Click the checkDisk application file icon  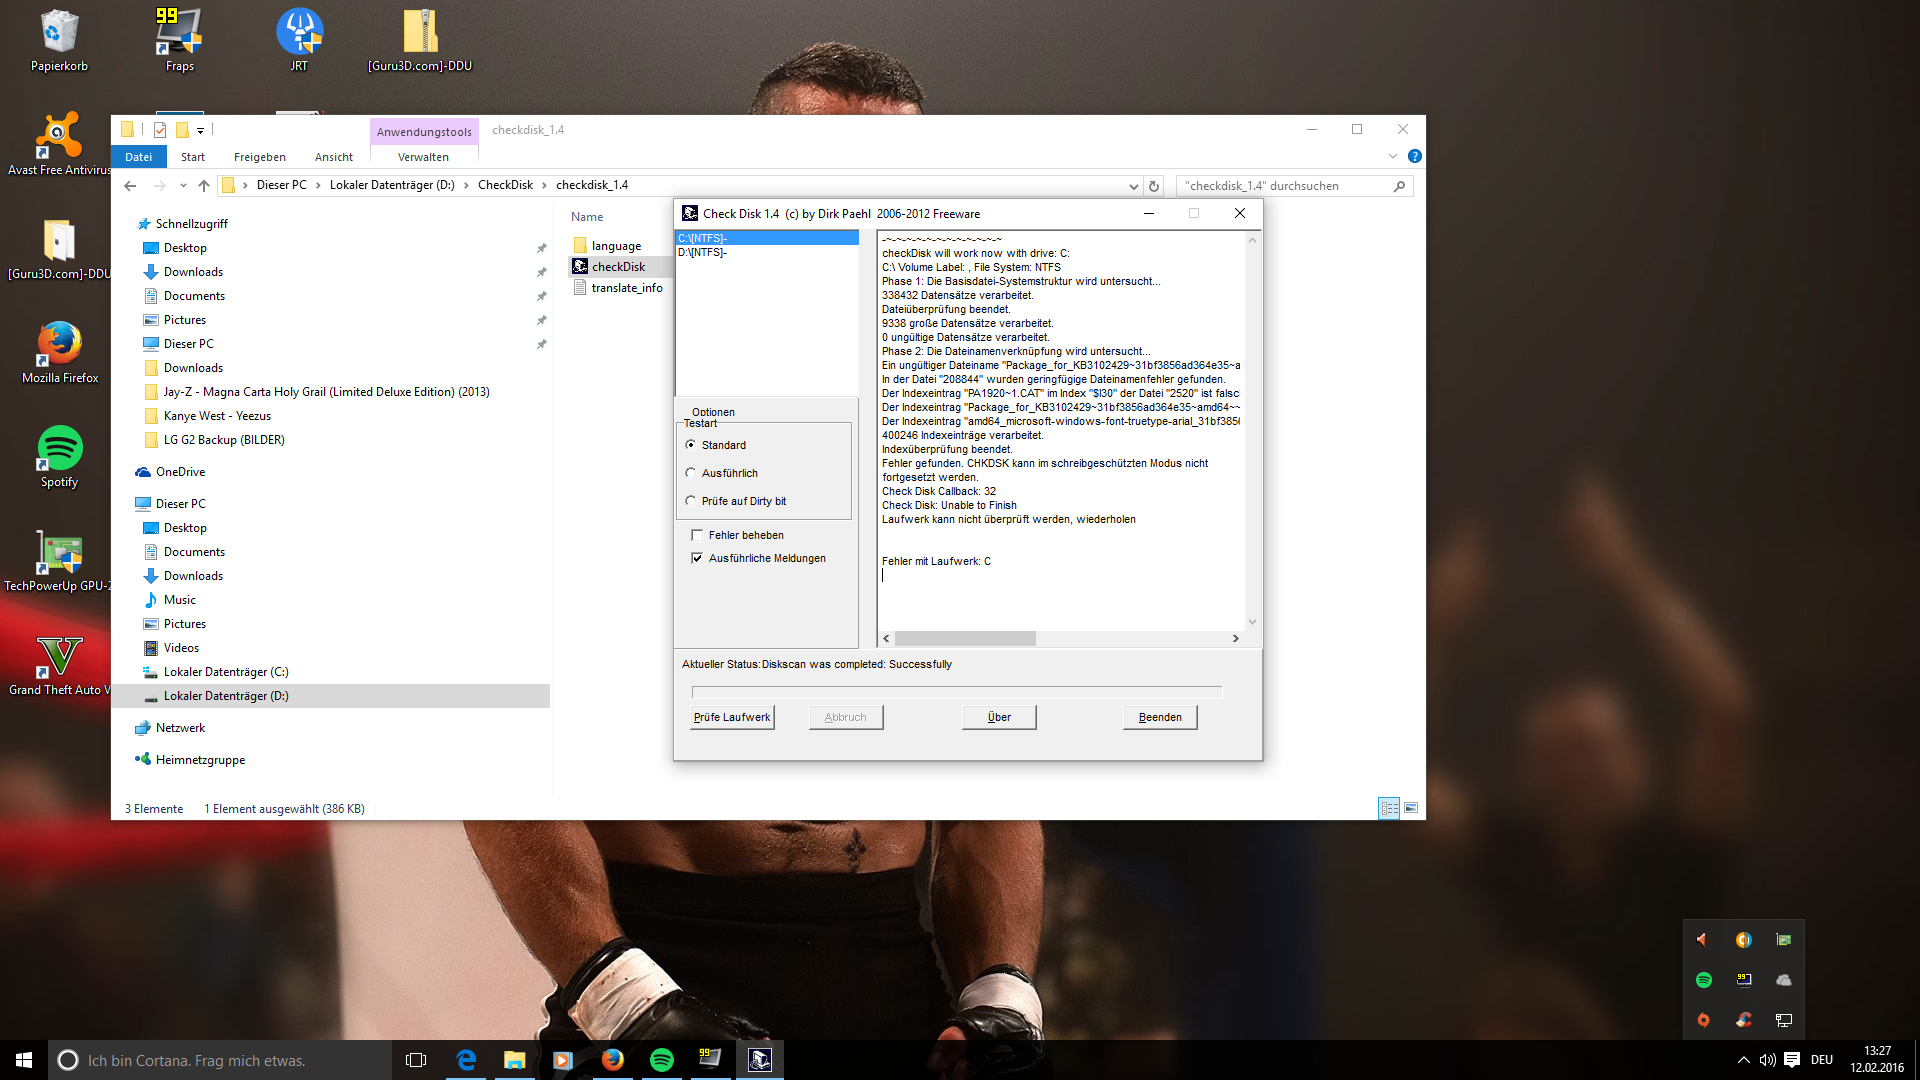(x=580, y=267)
